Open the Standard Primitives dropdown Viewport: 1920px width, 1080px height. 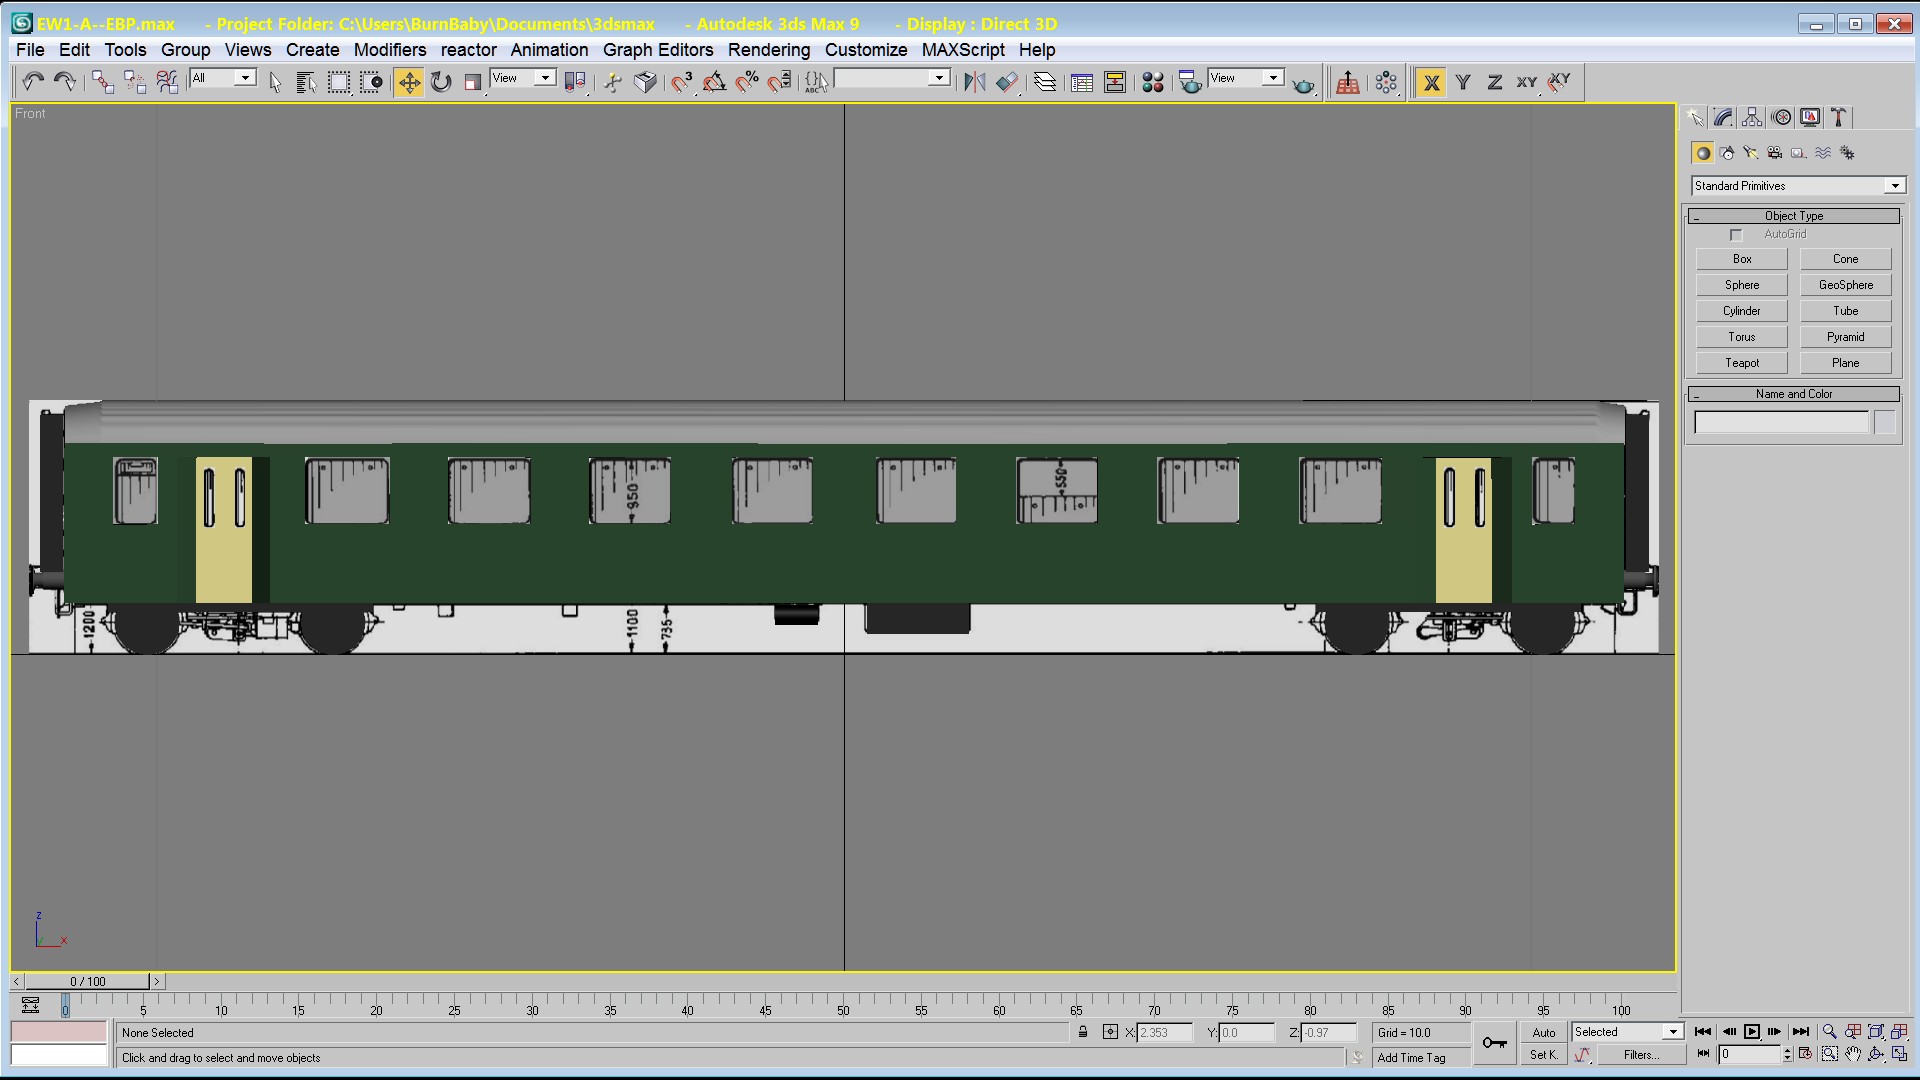click(x=1894, y=186)
